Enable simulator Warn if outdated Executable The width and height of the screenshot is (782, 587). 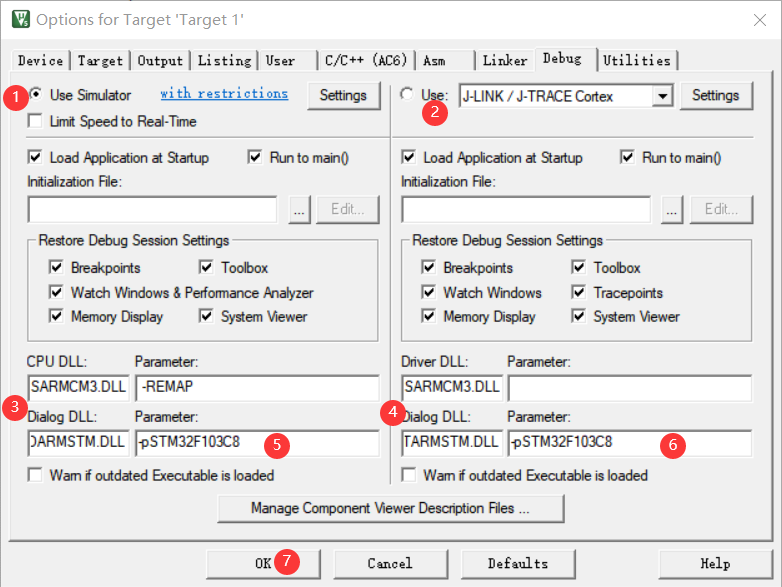point(35,475)
